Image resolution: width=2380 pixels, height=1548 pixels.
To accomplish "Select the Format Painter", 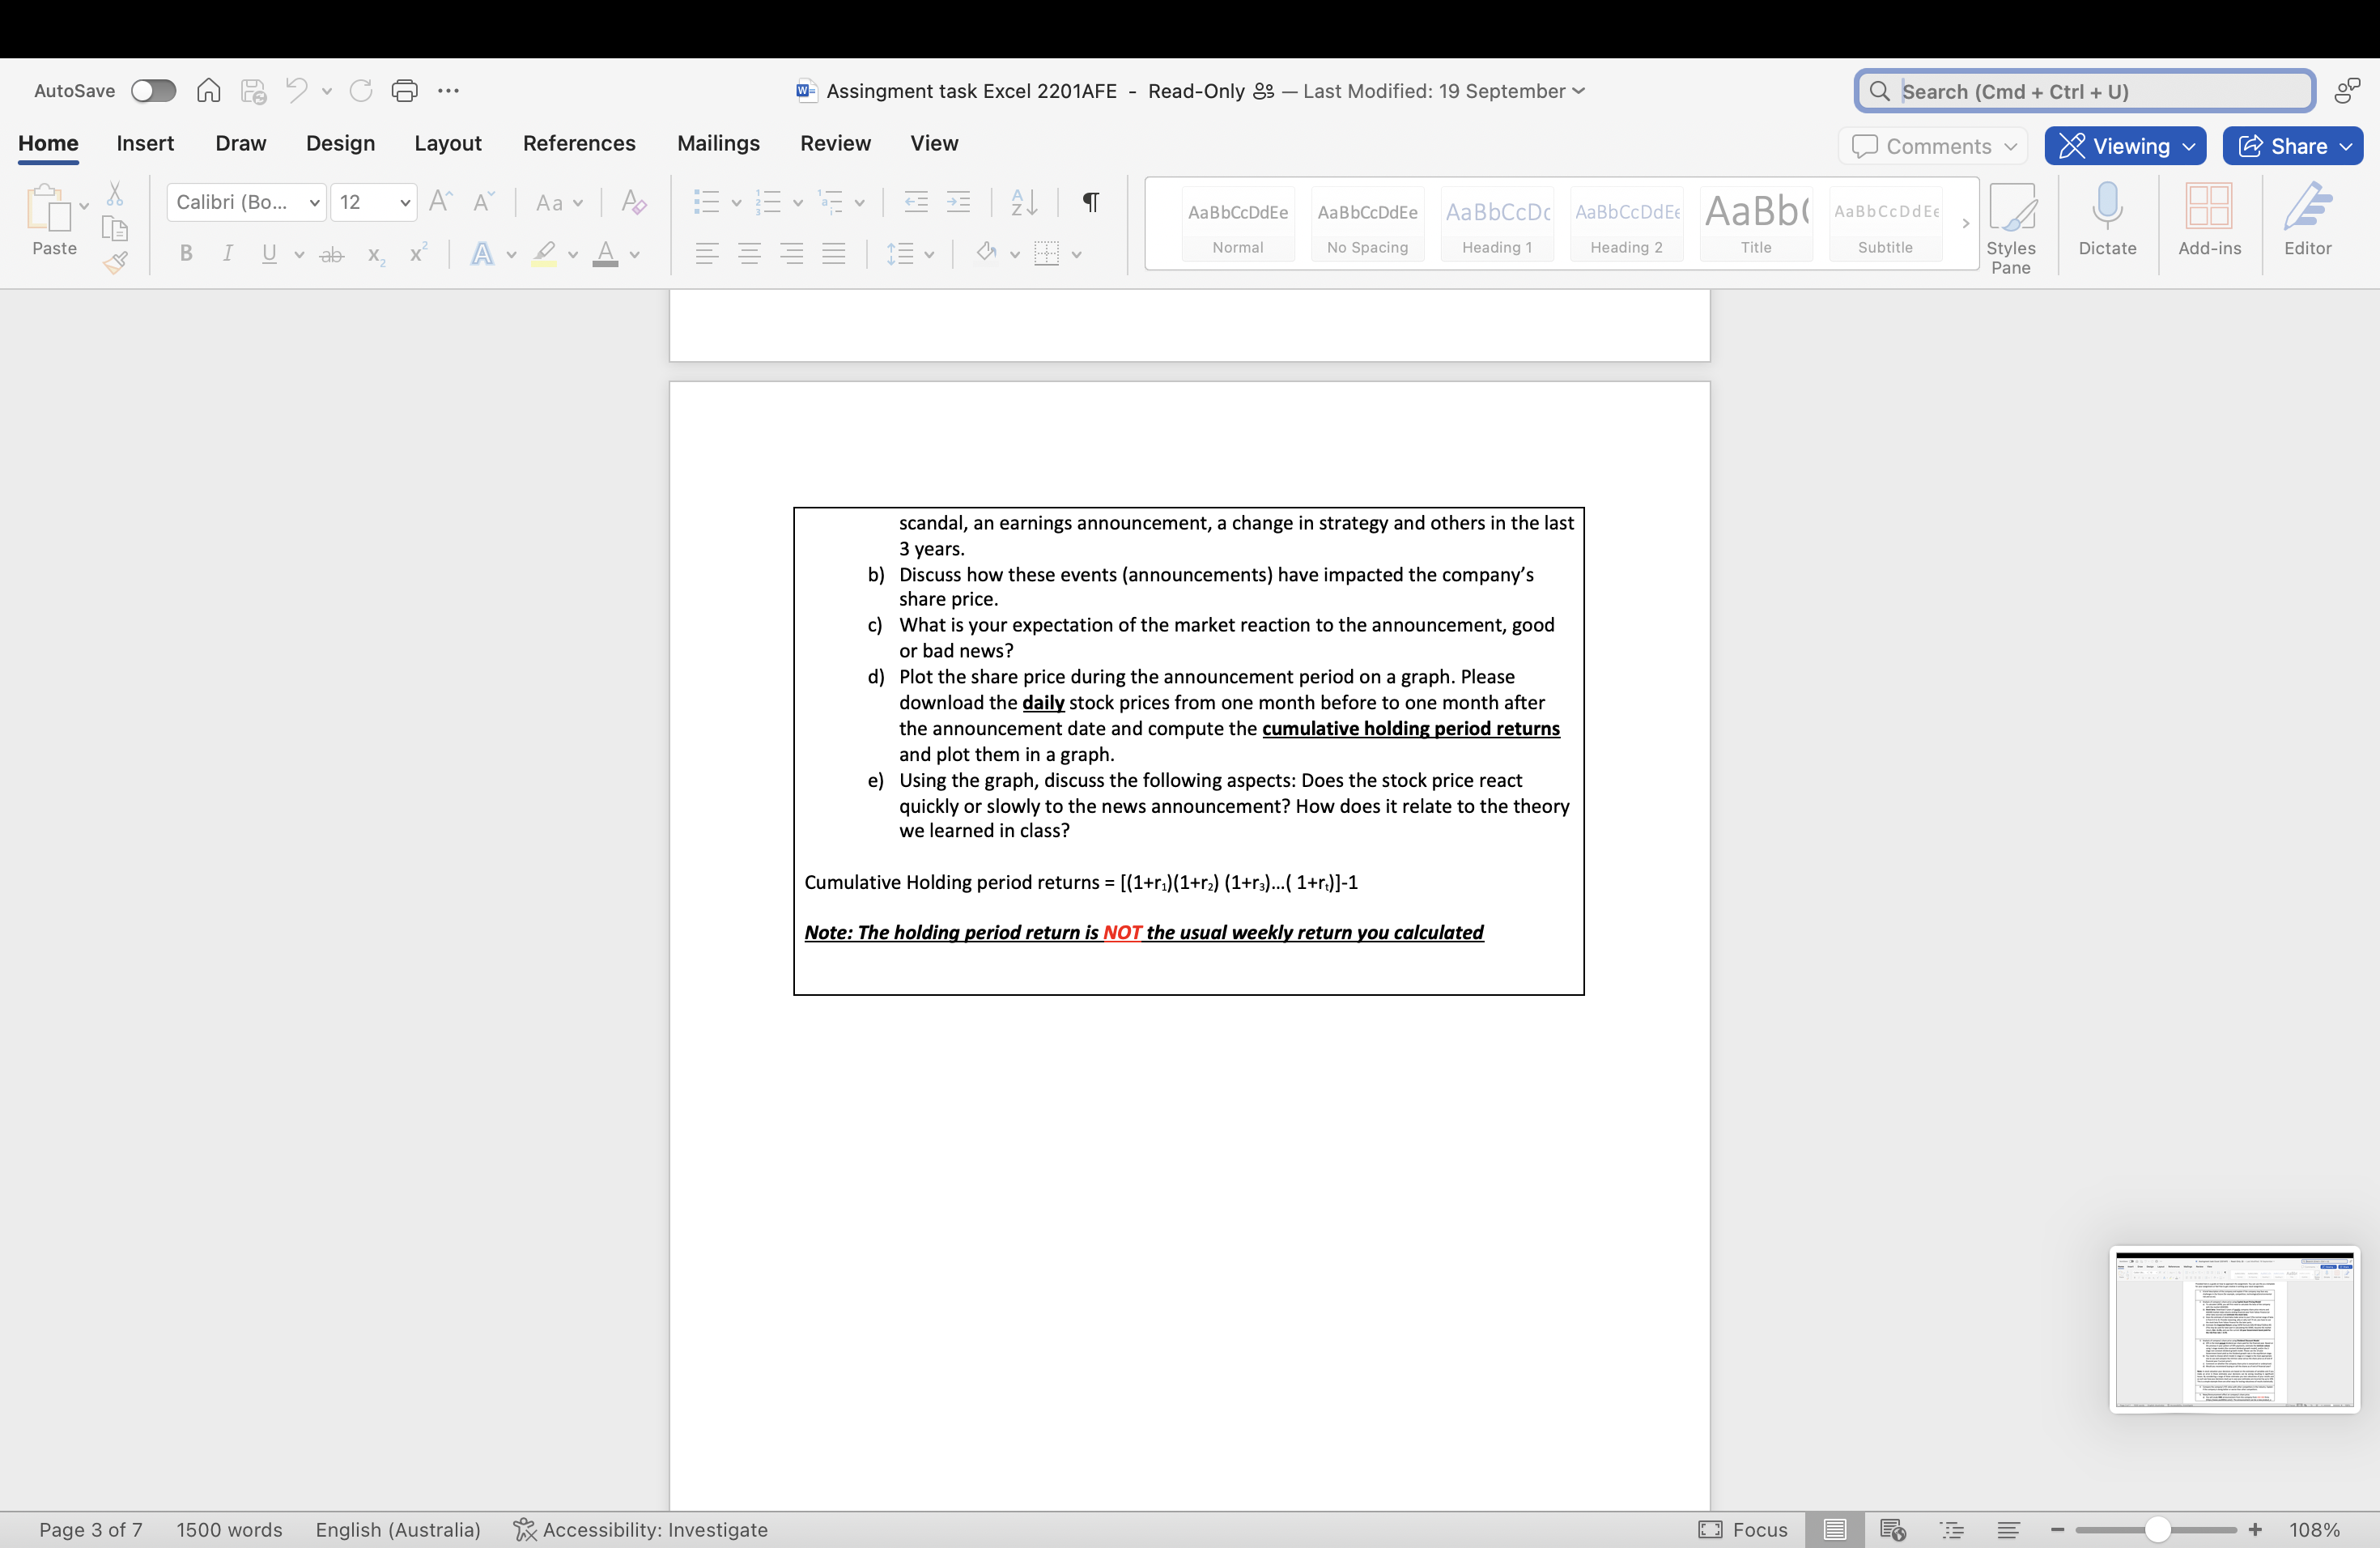I will (x=115, y=263).
